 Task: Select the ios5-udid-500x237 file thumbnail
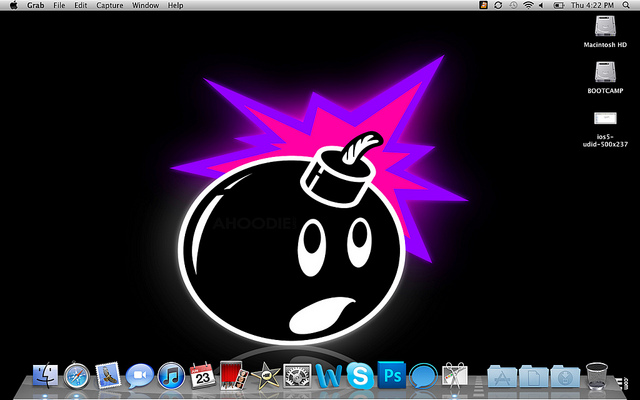pos(605,118)
